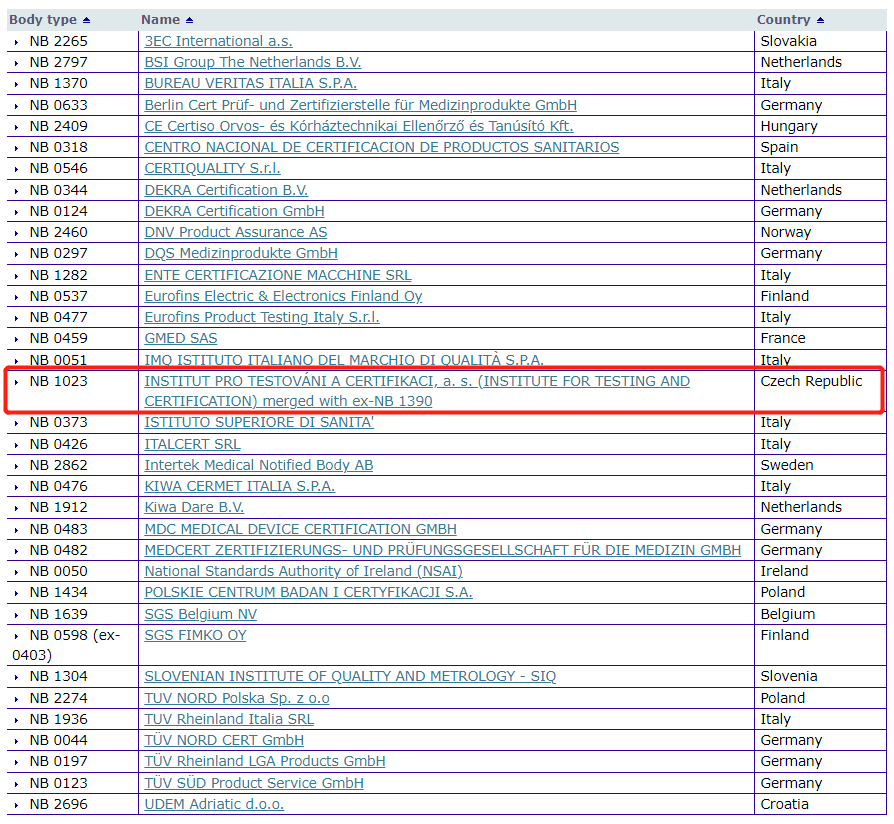Select the NB 1282 body number
The image size is (894, 824).
pyautogui.click(x=59, y=275)
